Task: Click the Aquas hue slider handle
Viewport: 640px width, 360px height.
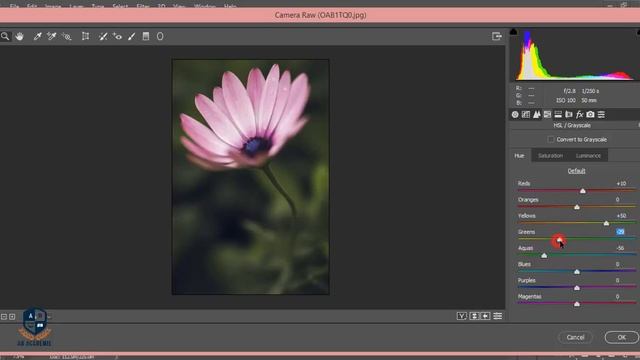Action: [544, 256]
